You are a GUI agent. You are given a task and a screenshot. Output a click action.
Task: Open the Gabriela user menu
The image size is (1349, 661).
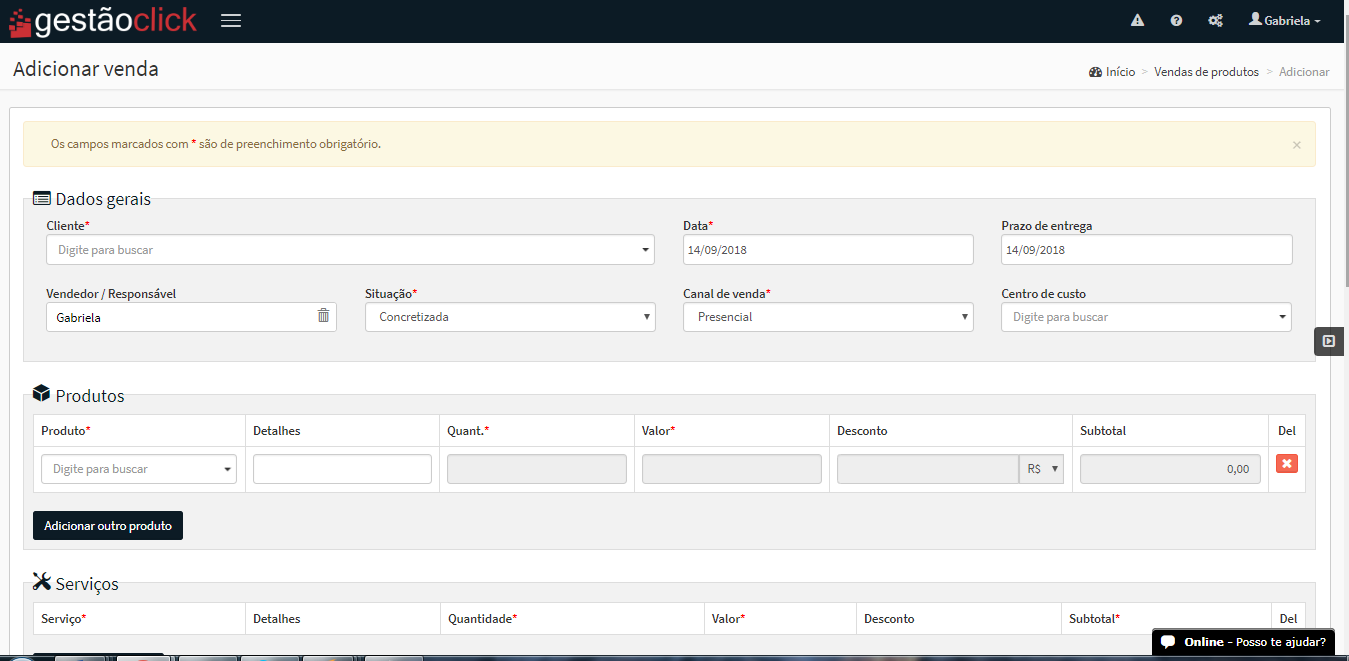[1285, 20]
